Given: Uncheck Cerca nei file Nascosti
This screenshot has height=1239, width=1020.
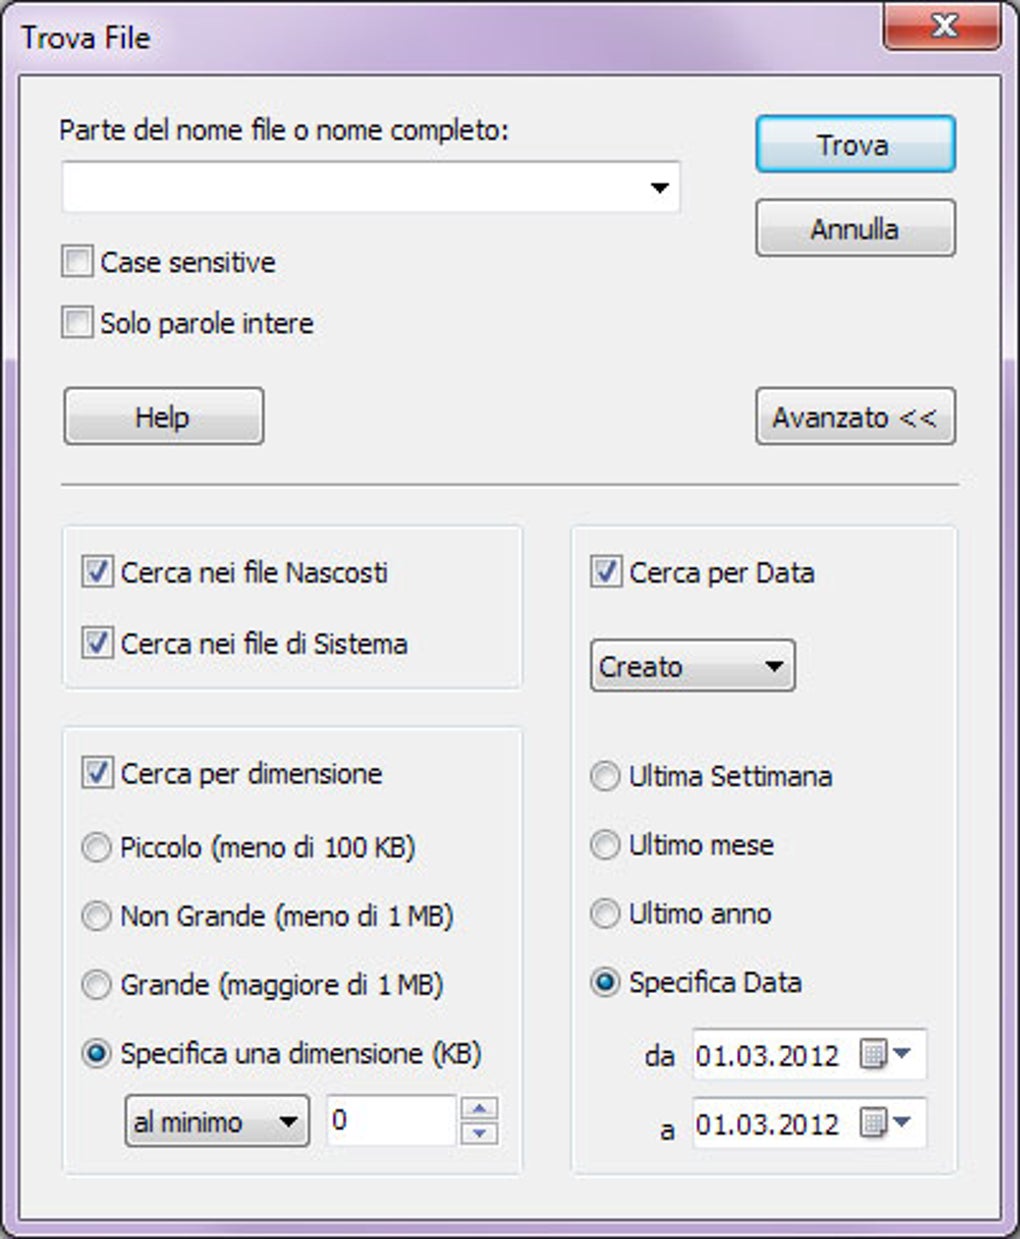Looking at the screenshot, I should 97,573.
